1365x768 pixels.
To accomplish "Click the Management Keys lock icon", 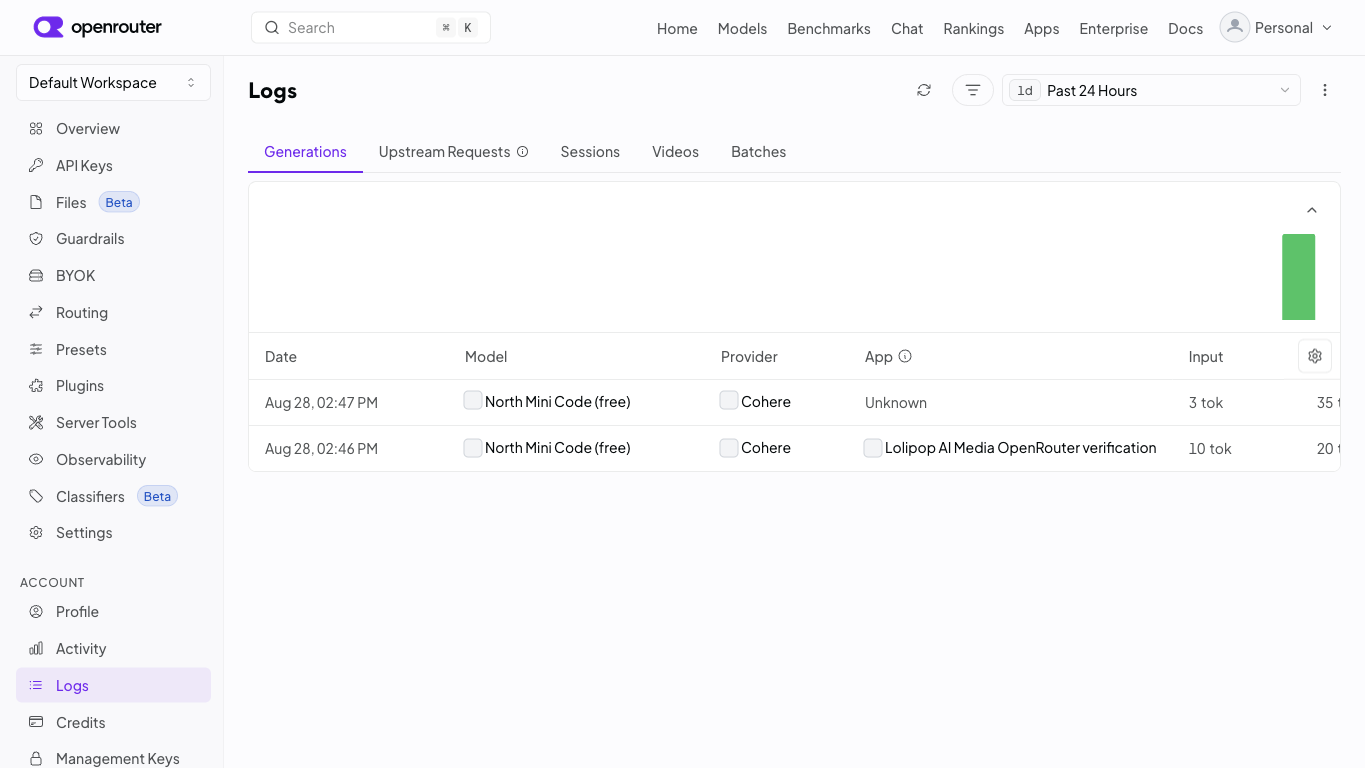I will (x=36, y=759).
